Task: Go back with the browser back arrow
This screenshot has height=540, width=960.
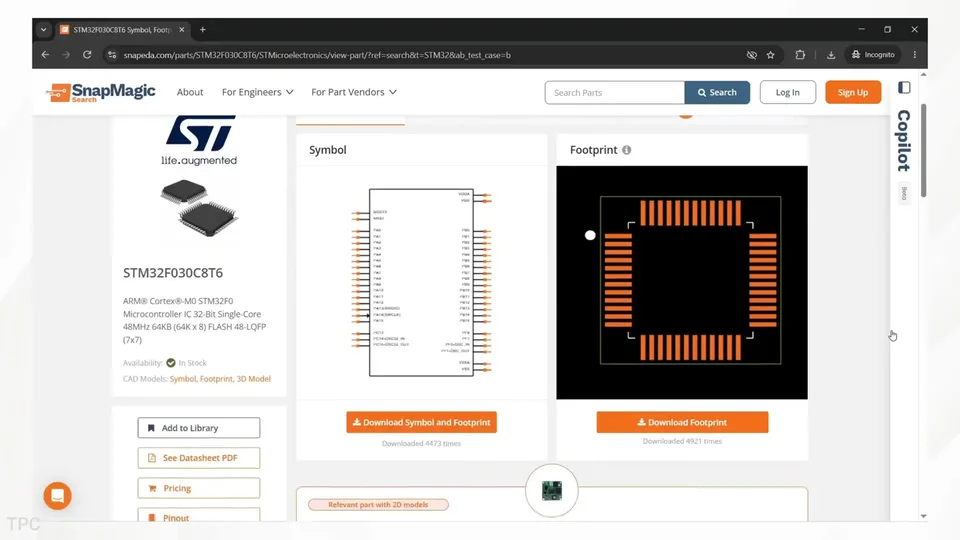Action: (45, 54)
